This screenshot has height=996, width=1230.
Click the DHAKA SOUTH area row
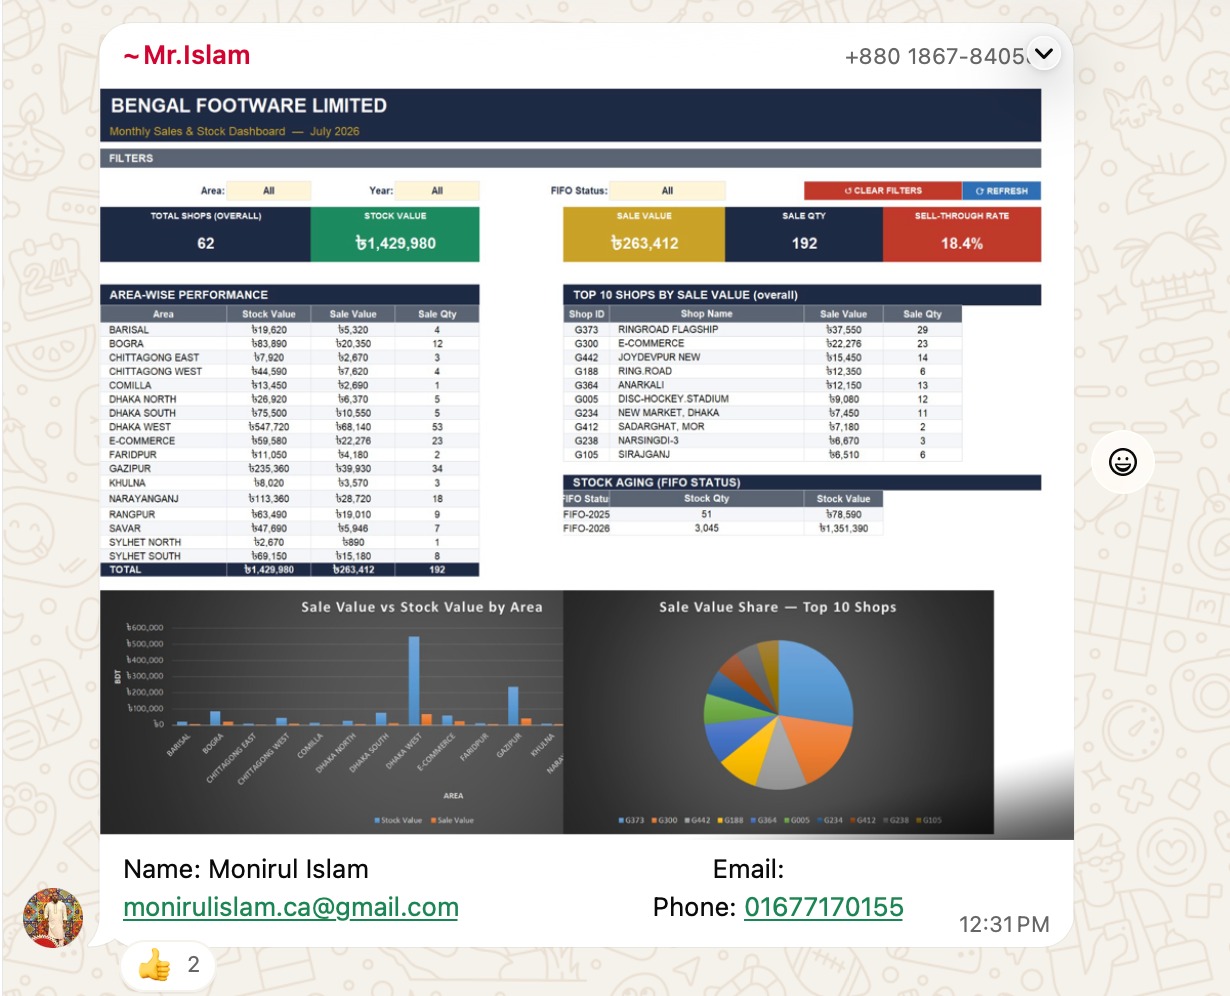290,413
